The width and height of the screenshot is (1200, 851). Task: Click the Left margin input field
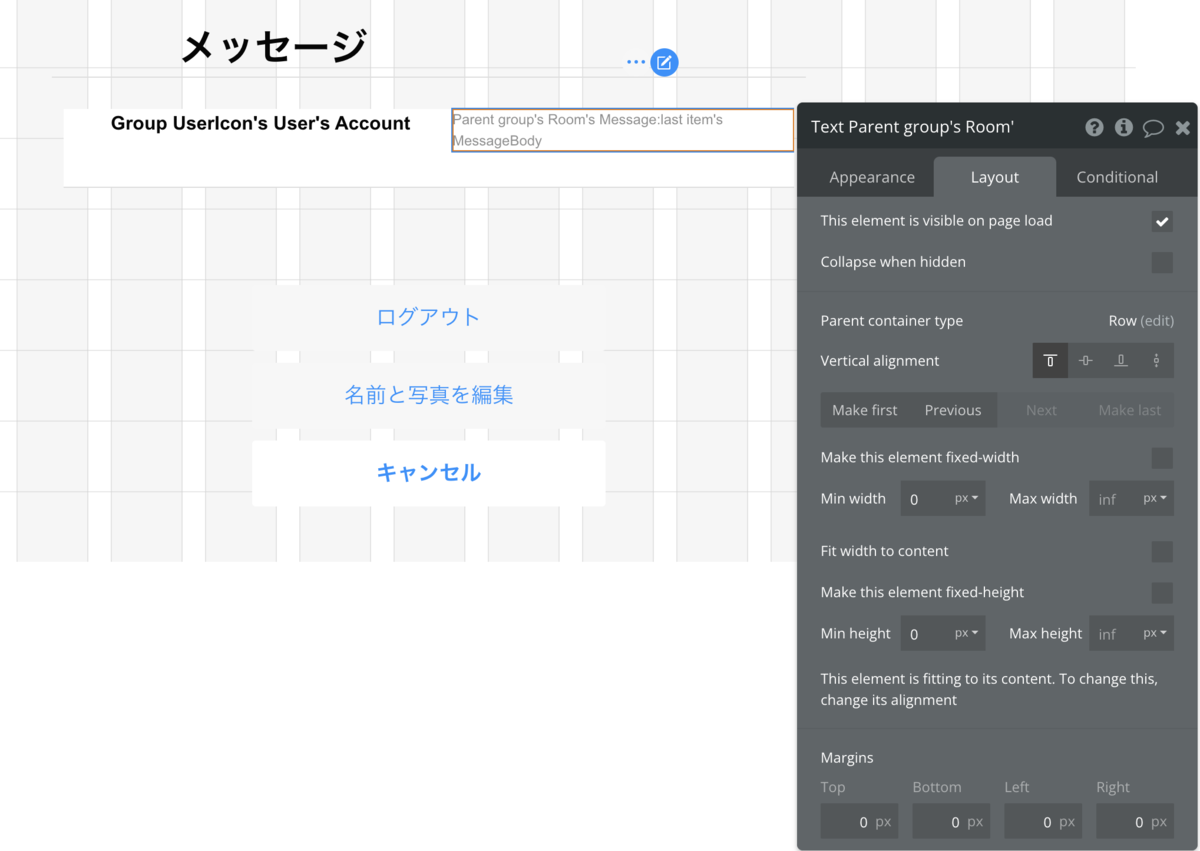coord(1043,822)
